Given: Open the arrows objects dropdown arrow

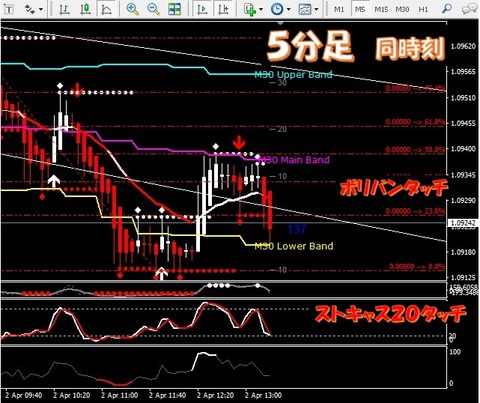Looking at the screenshot, I should [x=41, y=9].
